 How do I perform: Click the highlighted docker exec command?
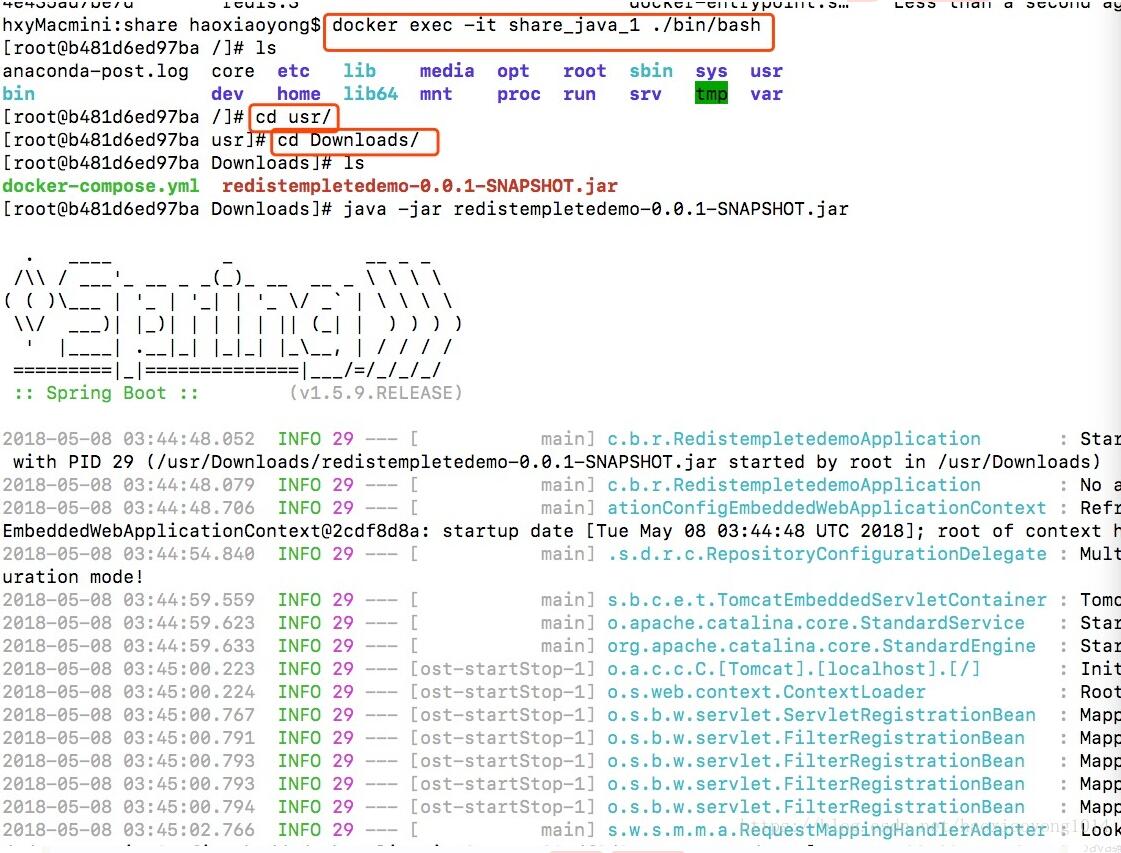point(548,25)
